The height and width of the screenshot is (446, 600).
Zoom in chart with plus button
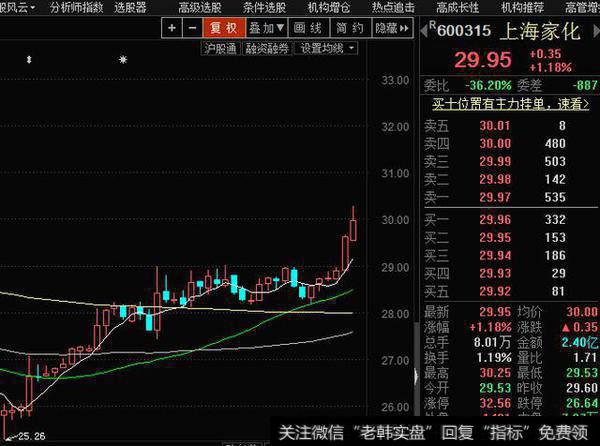click(172, 28)
